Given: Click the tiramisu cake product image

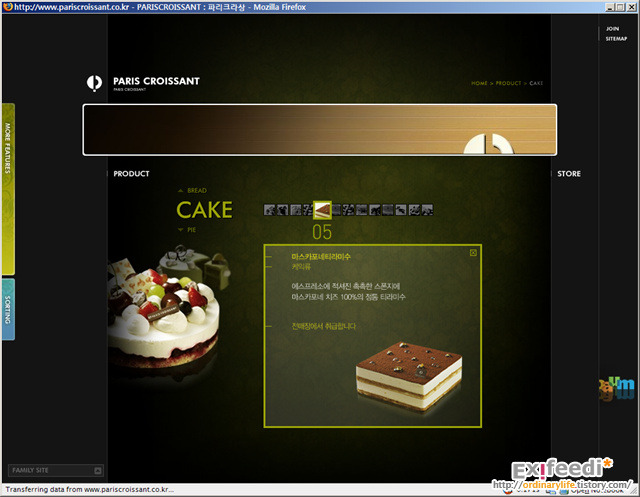Looking at the screenshot, I should pos(409,375).
